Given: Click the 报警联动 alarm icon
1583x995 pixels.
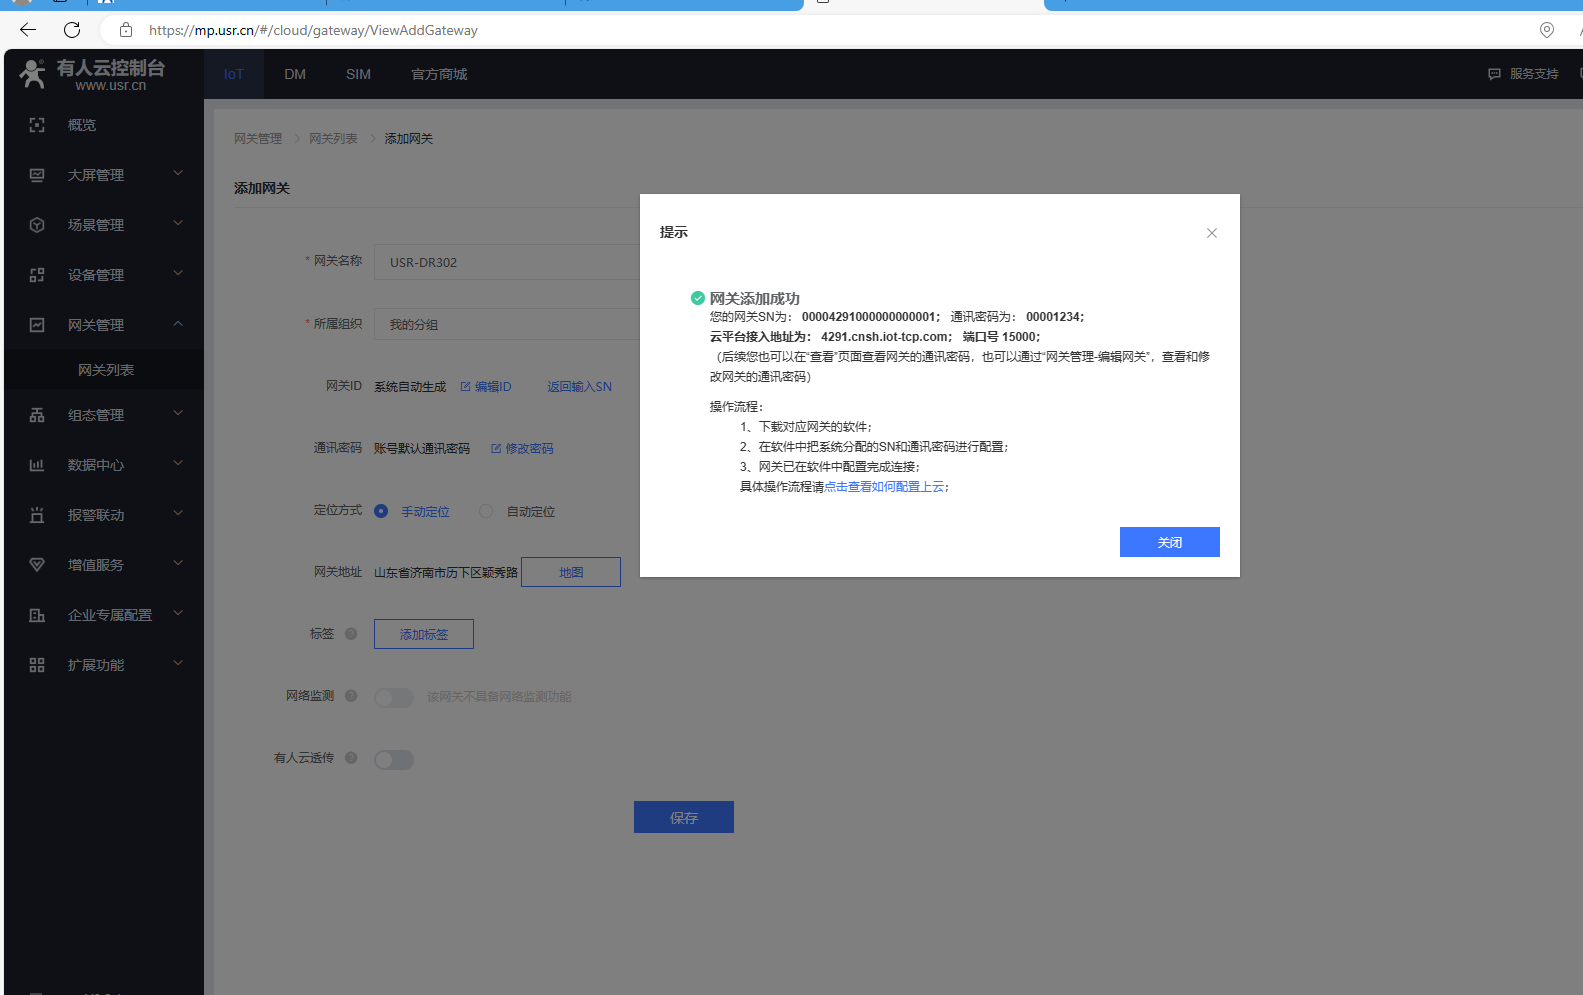Looking at the screenshot, I should 37,515.
